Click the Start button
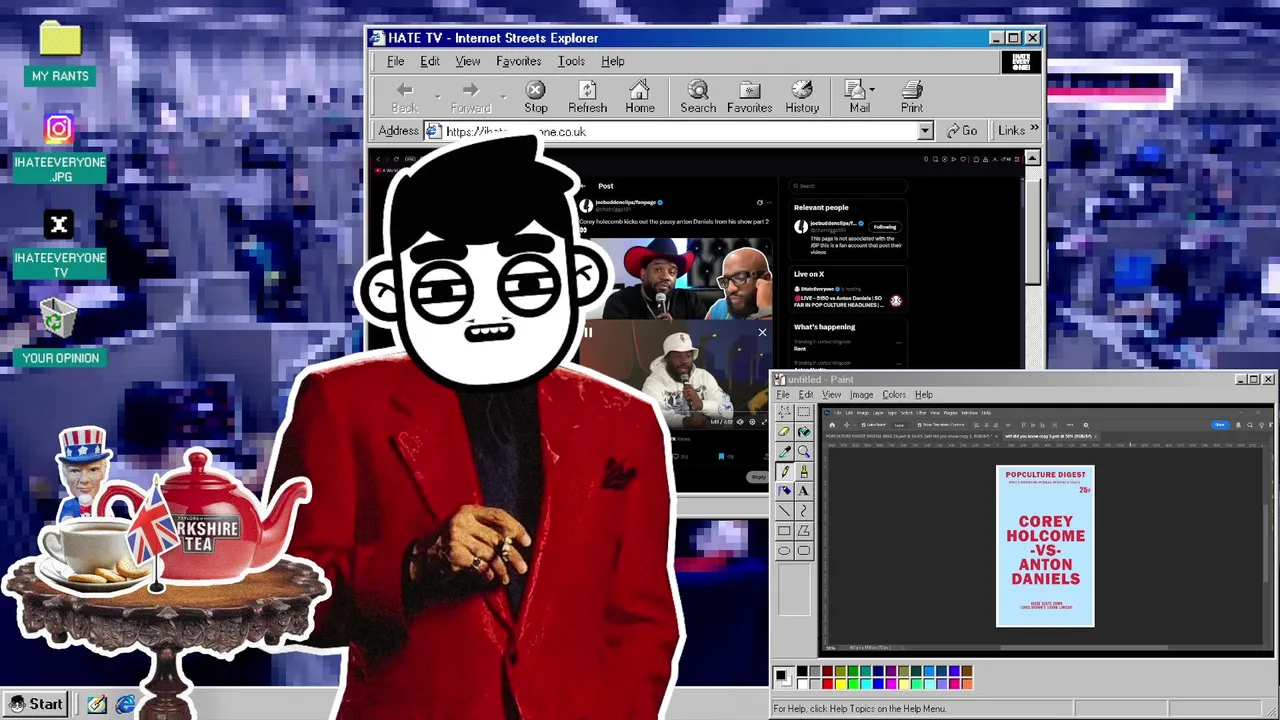 [36, 704]
